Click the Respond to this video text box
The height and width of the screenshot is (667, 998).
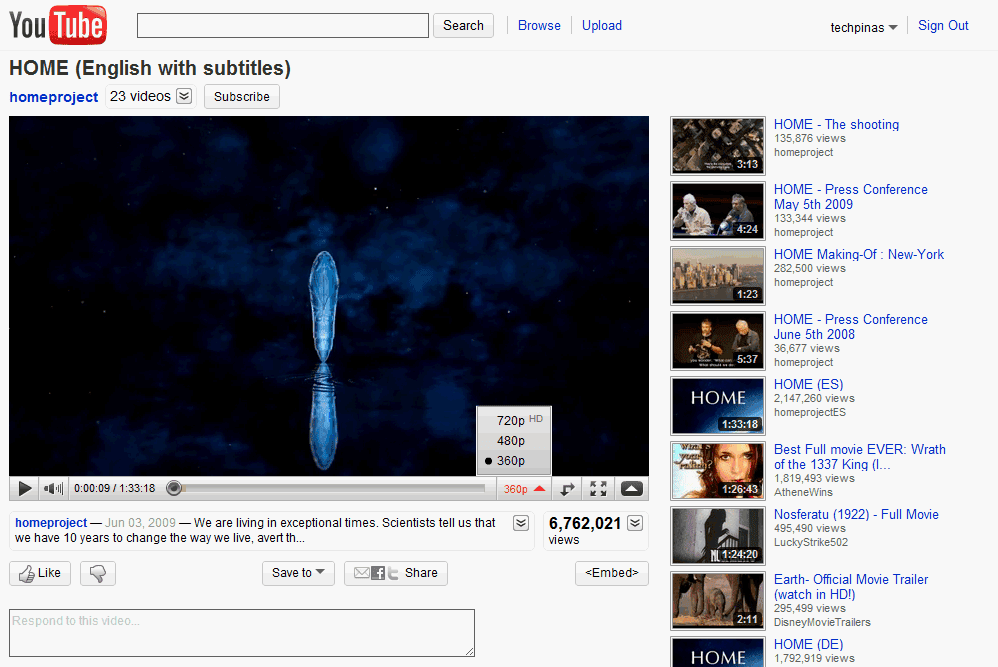click(x=242, y=633)
